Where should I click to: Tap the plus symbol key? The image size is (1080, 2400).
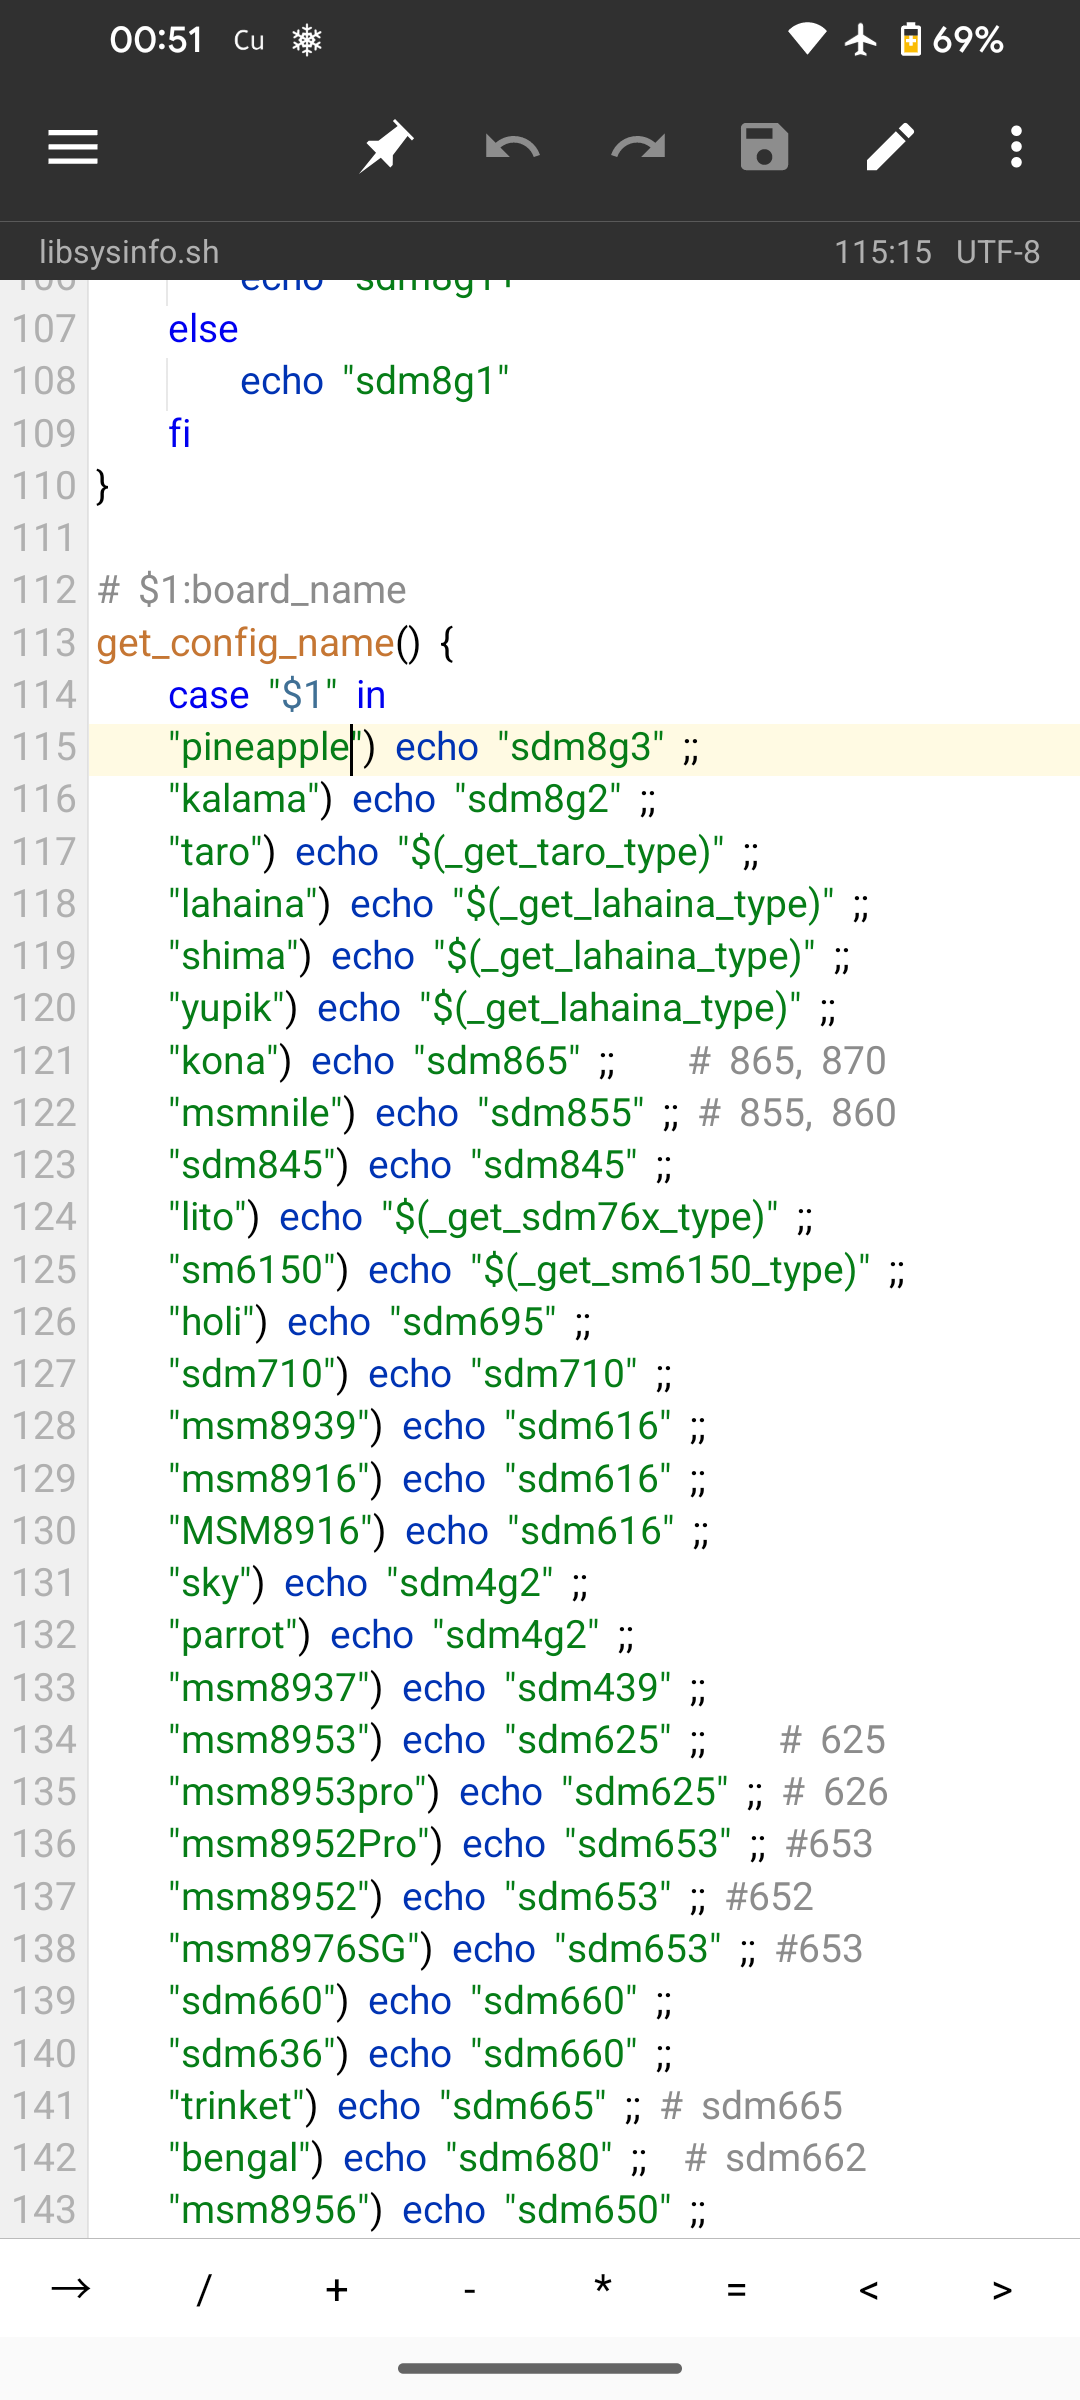[x=337, y=2289]
